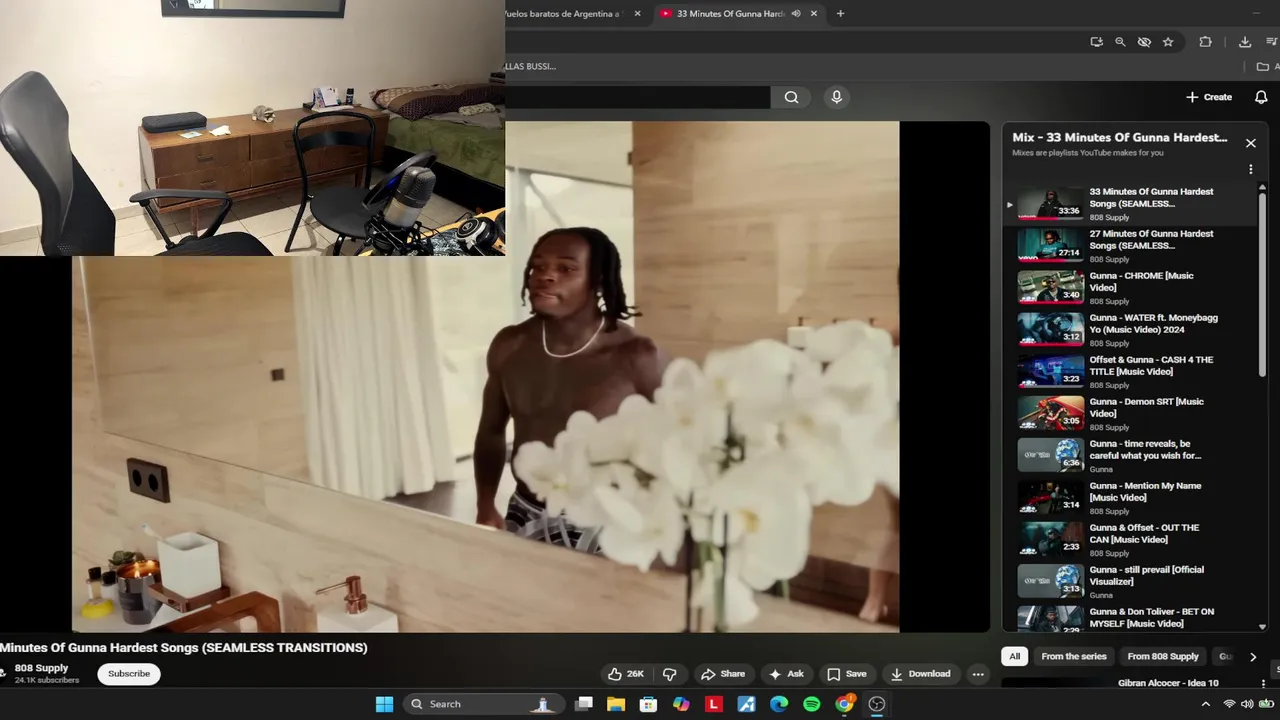Download the video

[920, 674]
